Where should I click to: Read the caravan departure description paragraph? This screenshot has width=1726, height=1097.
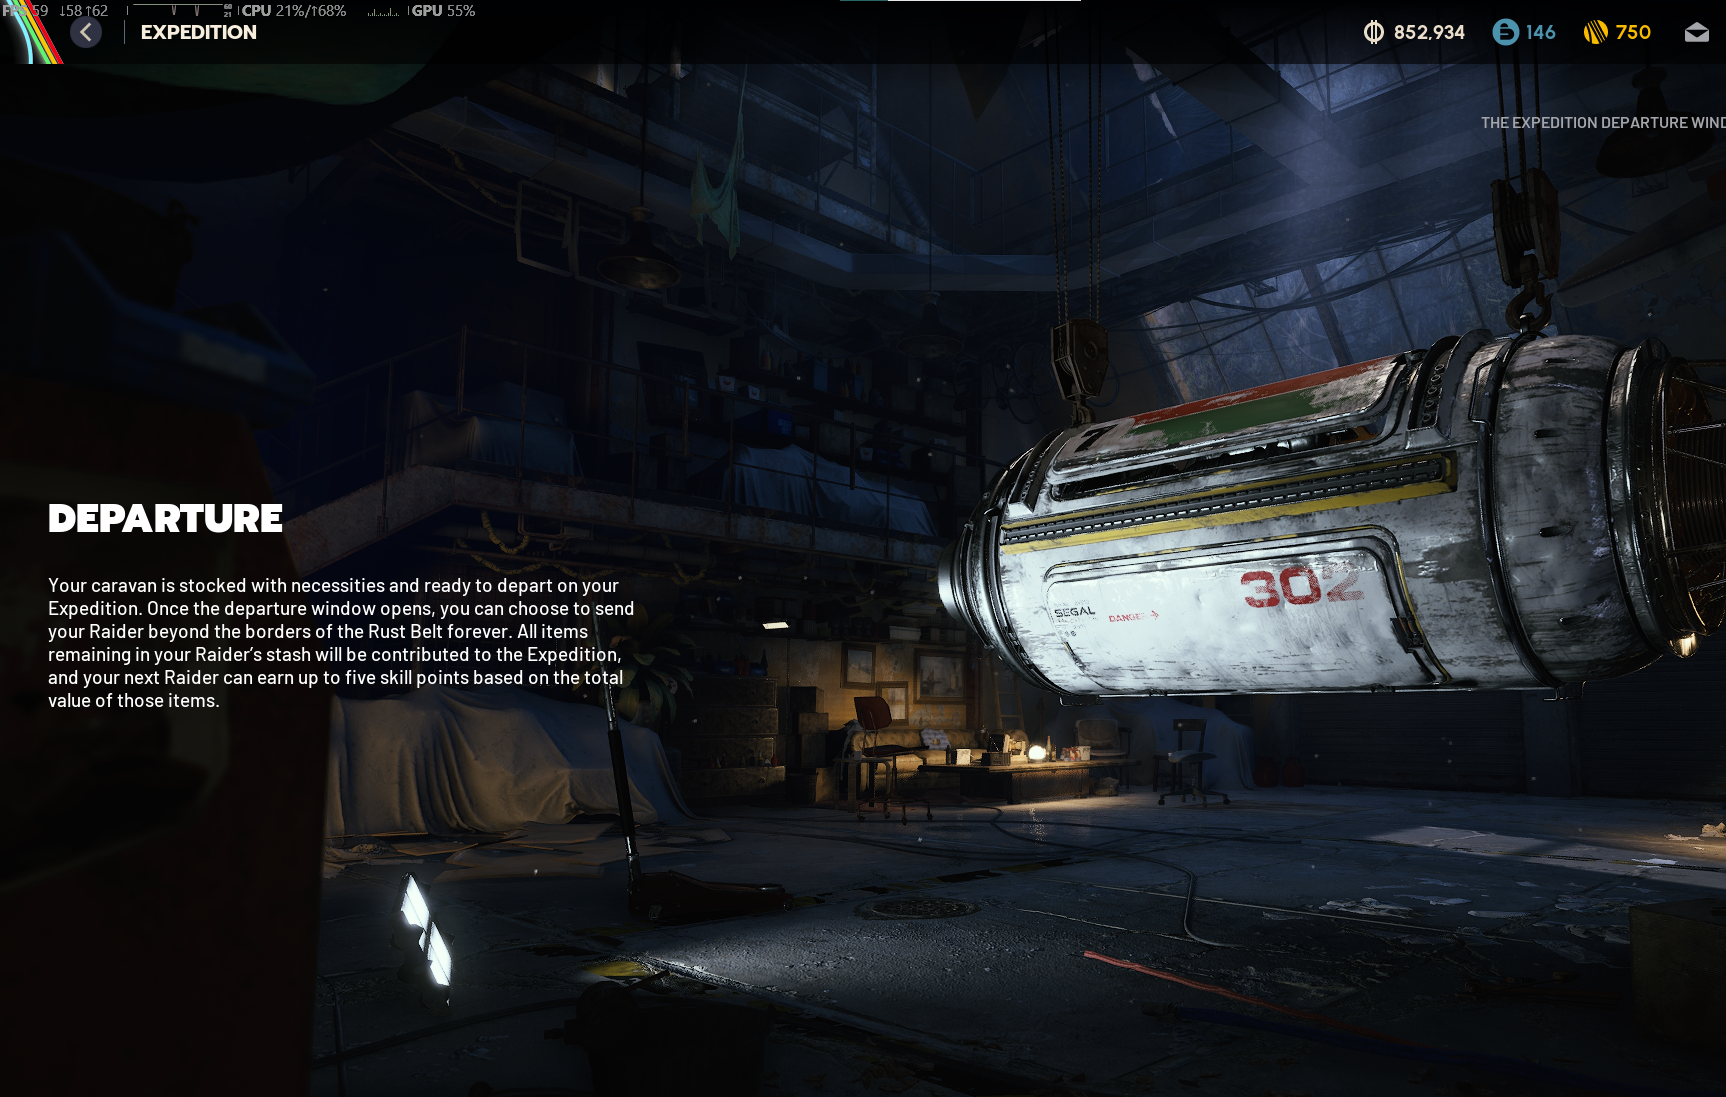(341, 643)
